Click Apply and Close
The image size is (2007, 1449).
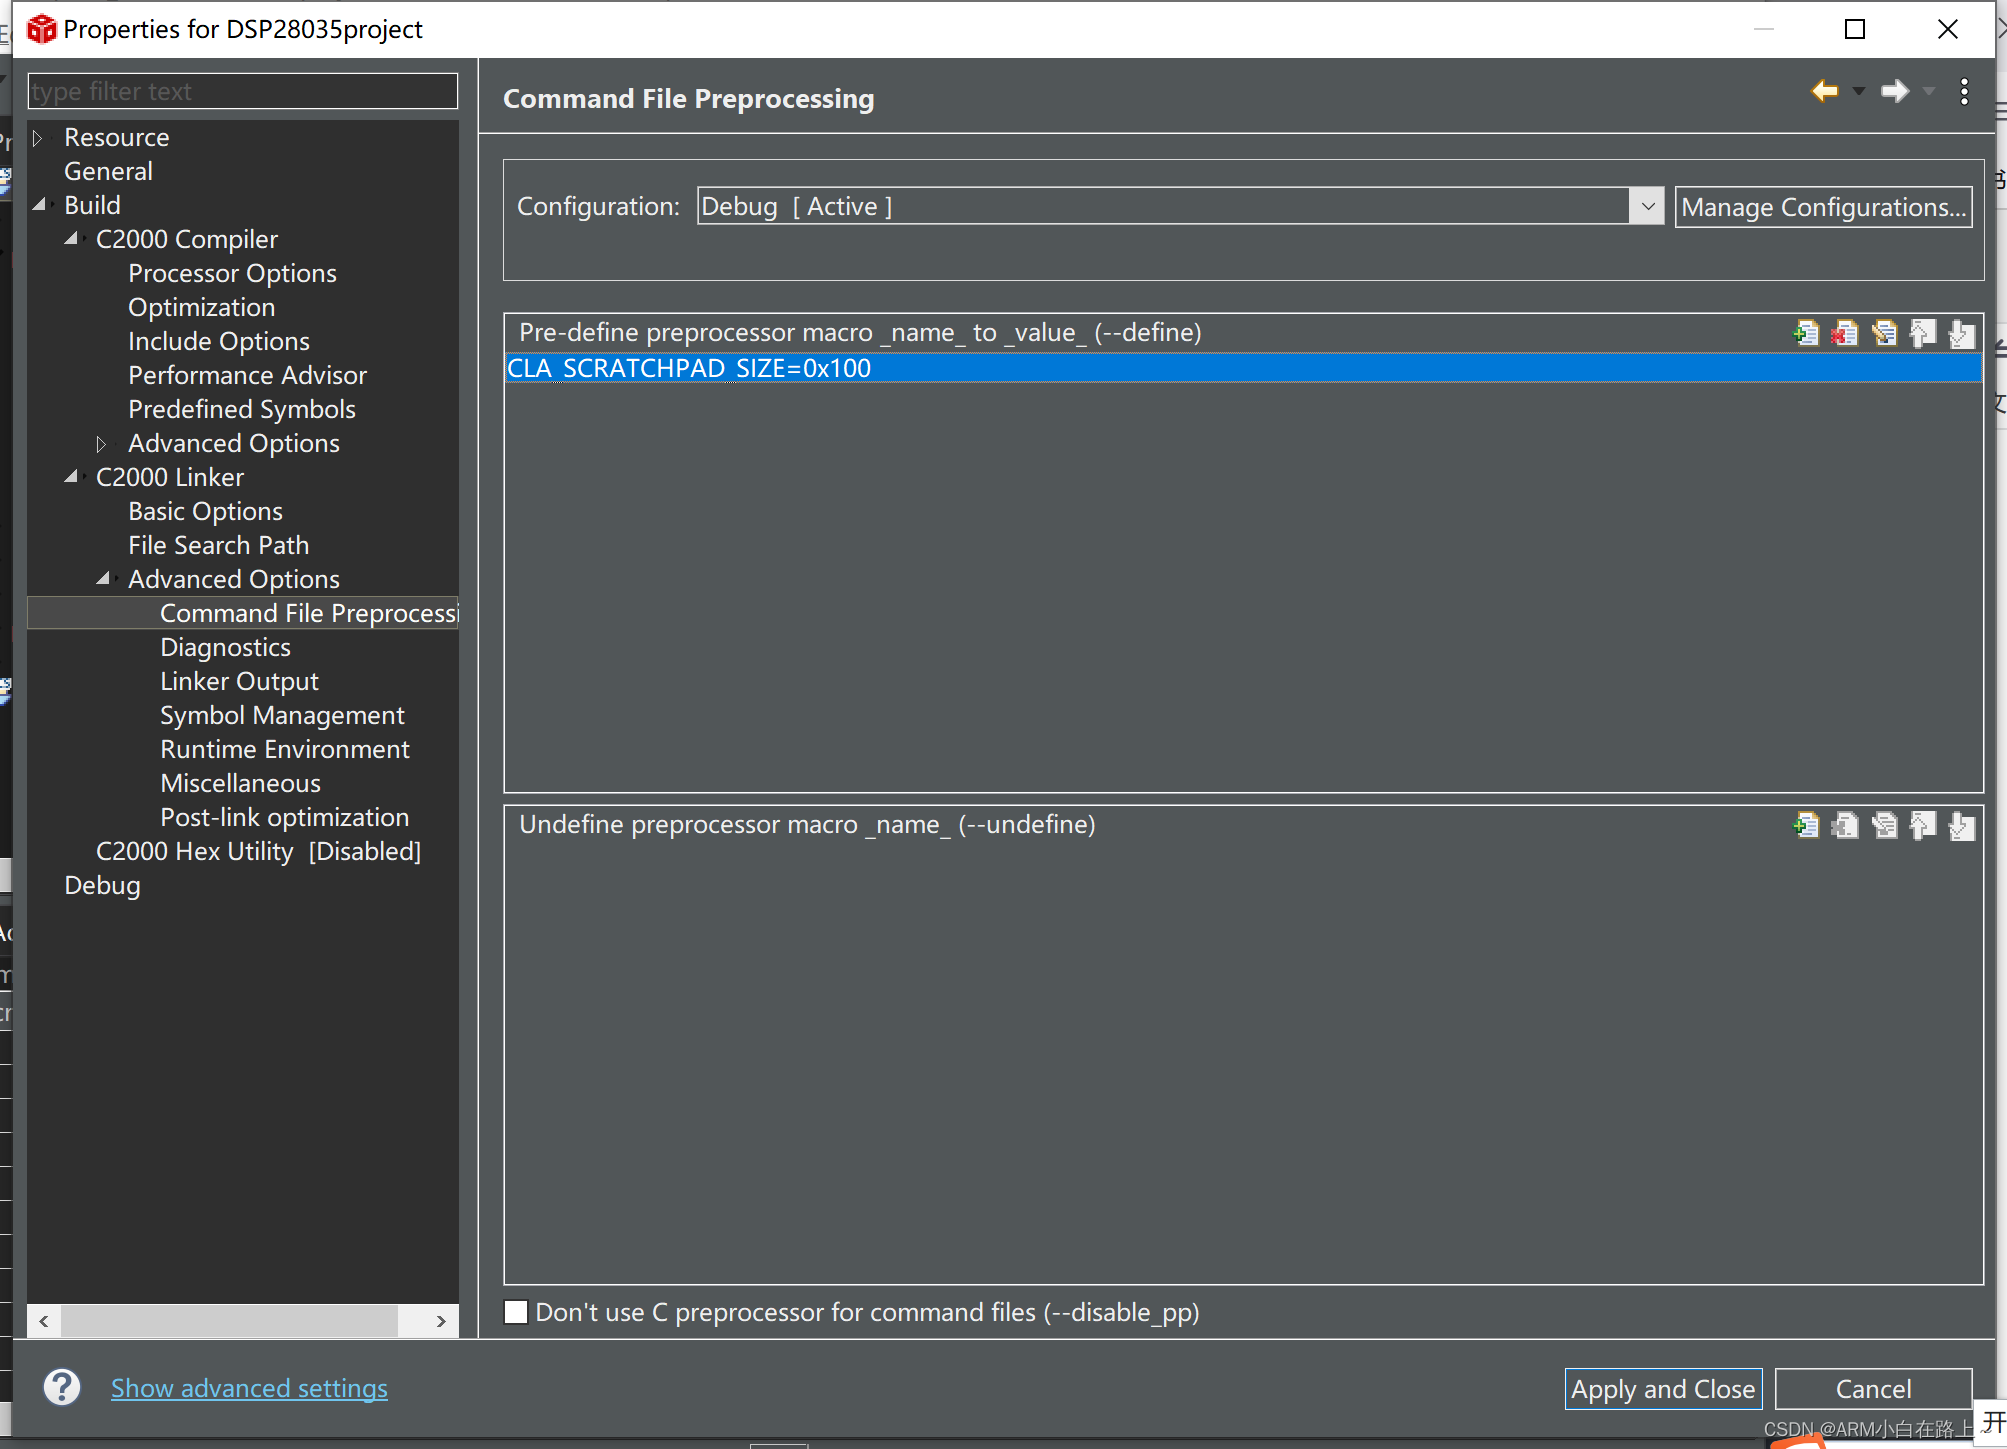point(1663,1389)
